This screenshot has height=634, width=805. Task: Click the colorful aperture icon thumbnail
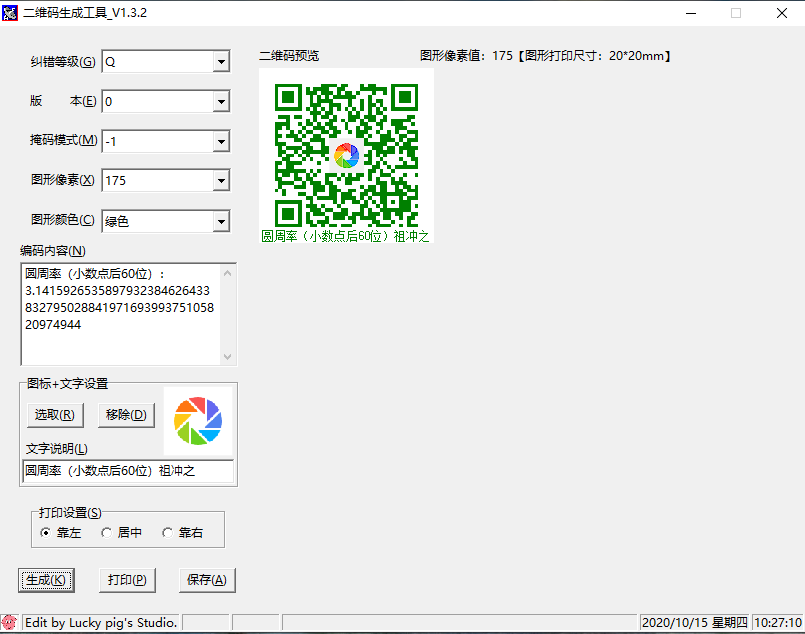coord(198,421)
